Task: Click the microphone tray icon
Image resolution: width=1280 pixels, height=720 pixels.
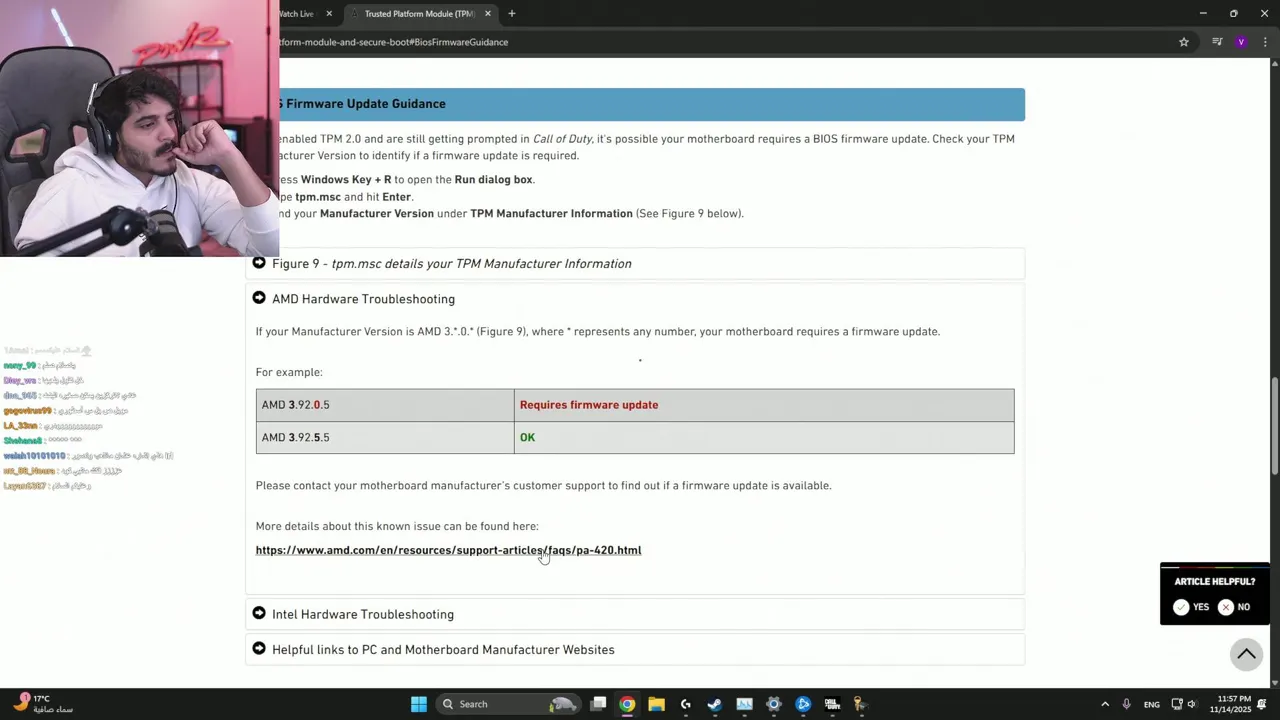Action: point(1127,704)
